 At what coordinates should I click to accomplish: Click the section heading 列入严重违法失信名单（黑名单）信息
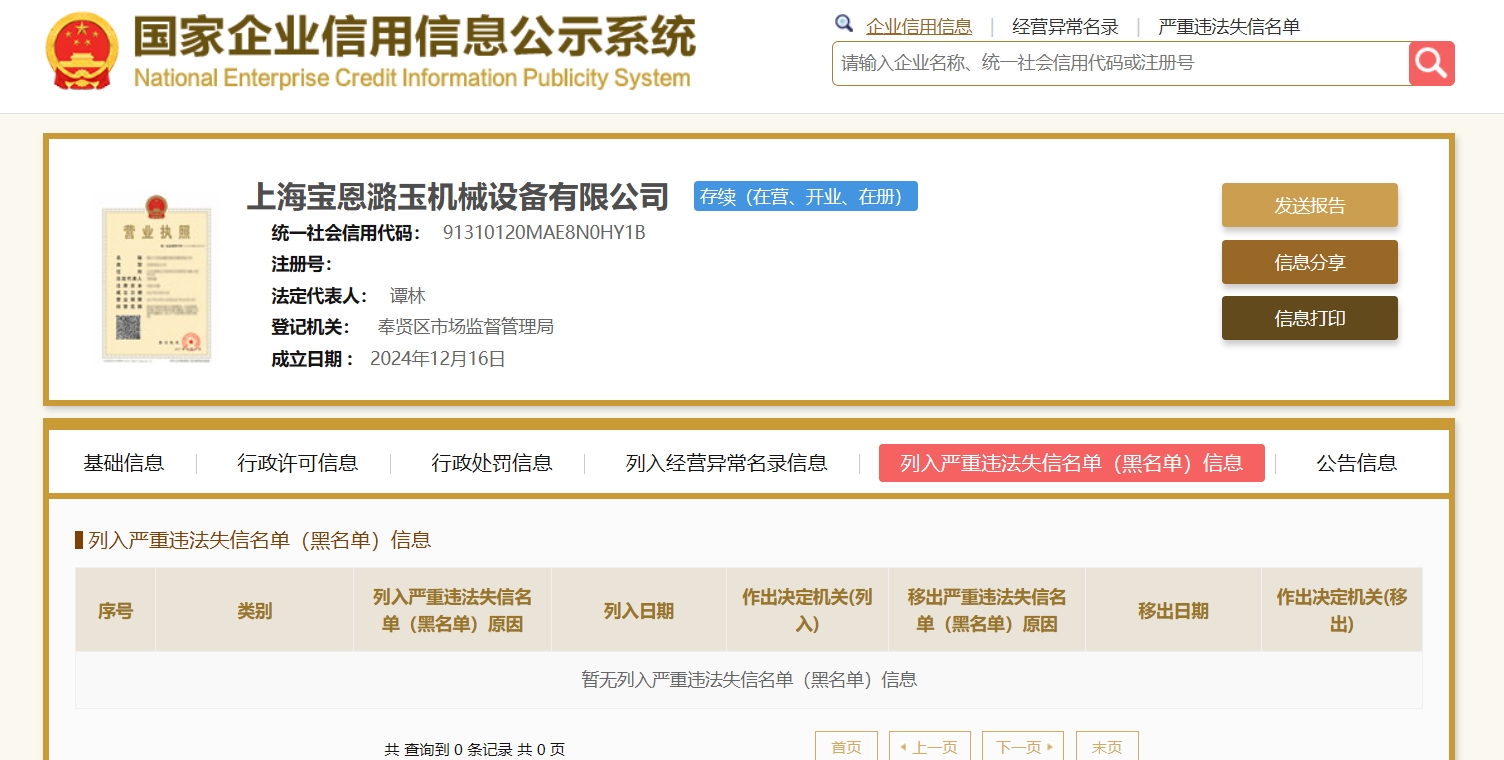pyautogui.click(x=259, y=540)
